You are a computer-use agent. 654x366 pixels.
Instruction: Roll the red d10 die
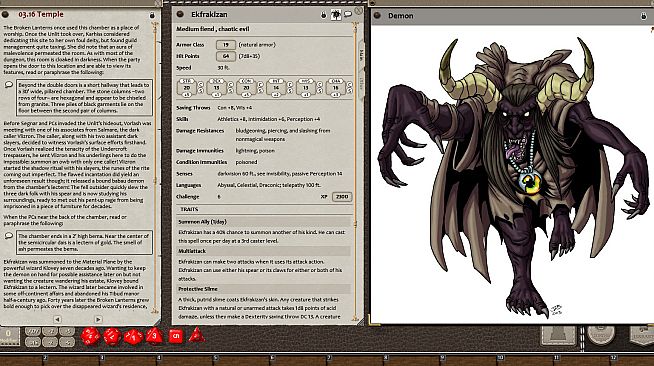click(x=133, y=337)
